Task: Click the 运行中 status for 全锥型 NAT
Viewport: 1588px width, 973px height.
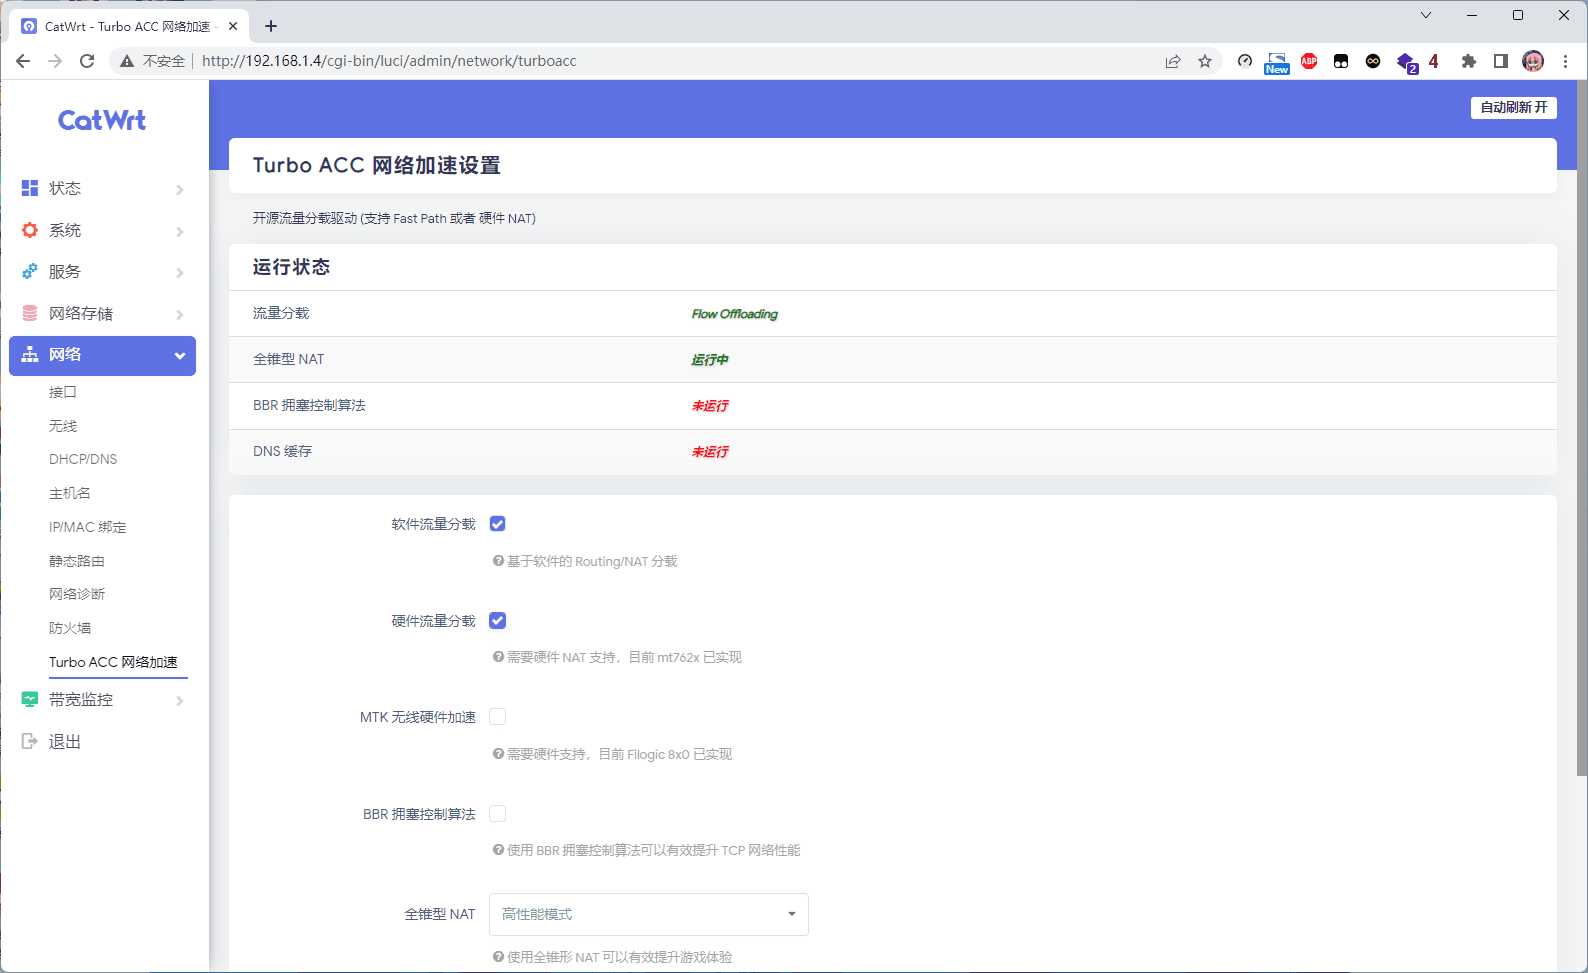Action: (710, 360)
